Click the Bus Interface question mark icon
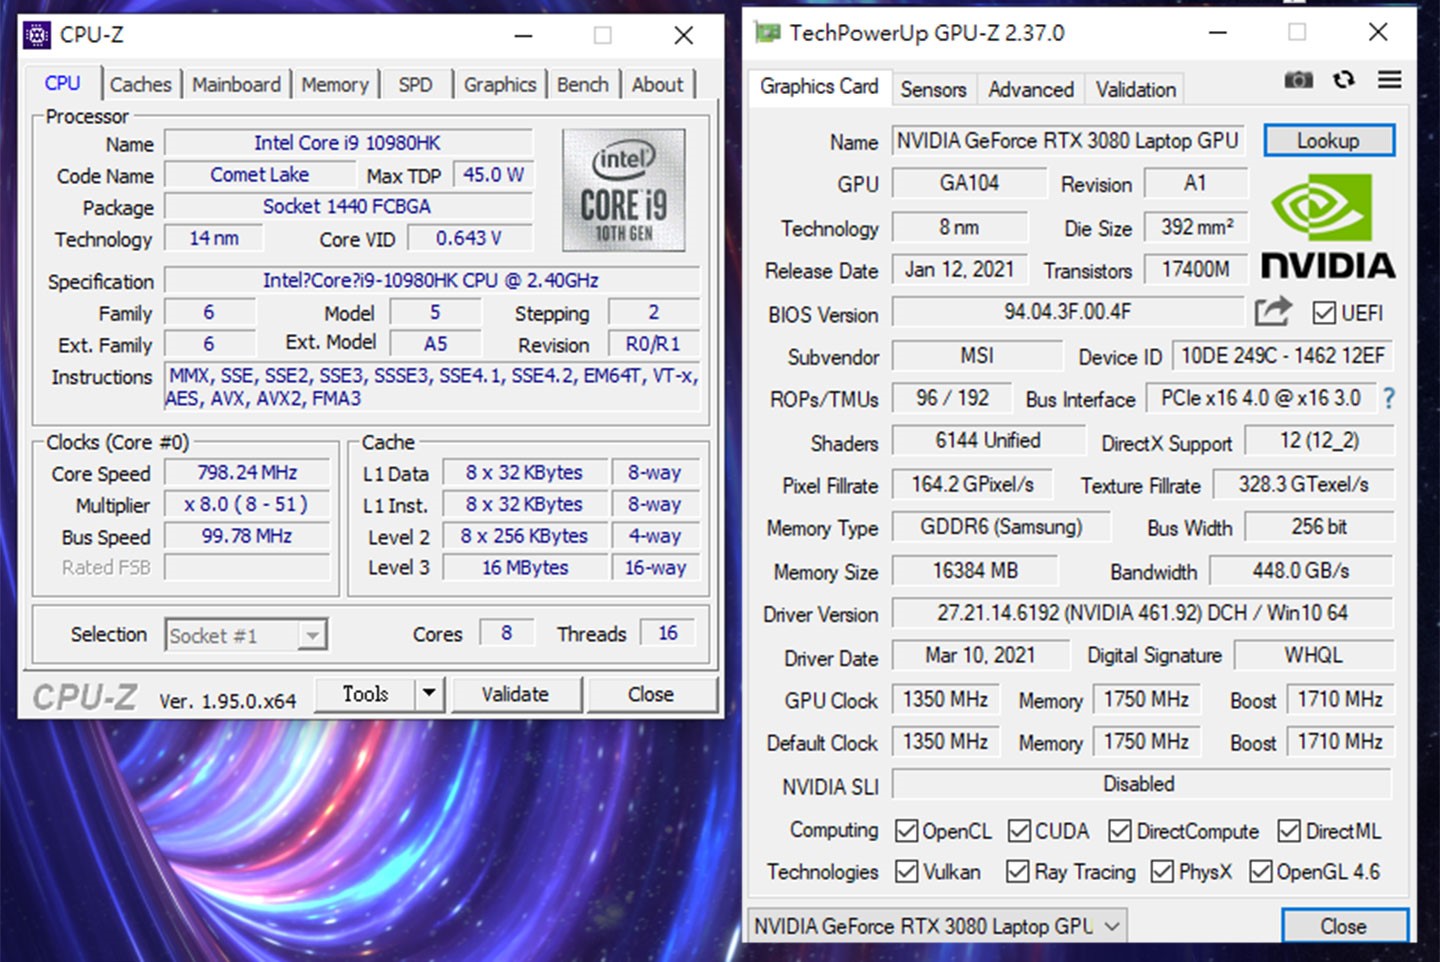This screenshot has height=962, width=1440. [1389, 399]
